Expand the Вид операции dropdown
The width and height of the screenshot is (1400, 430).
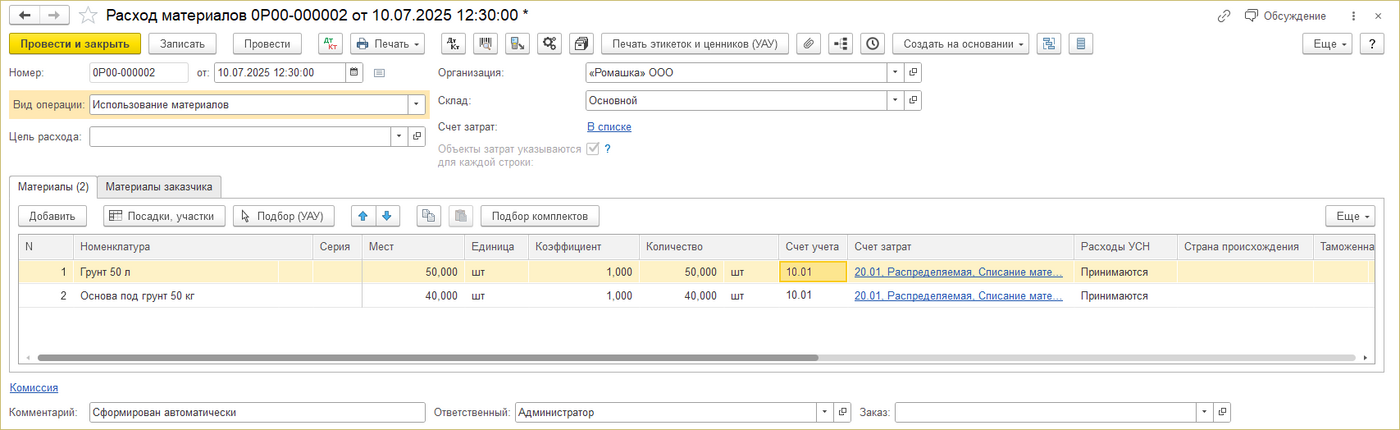click(415, 105)
